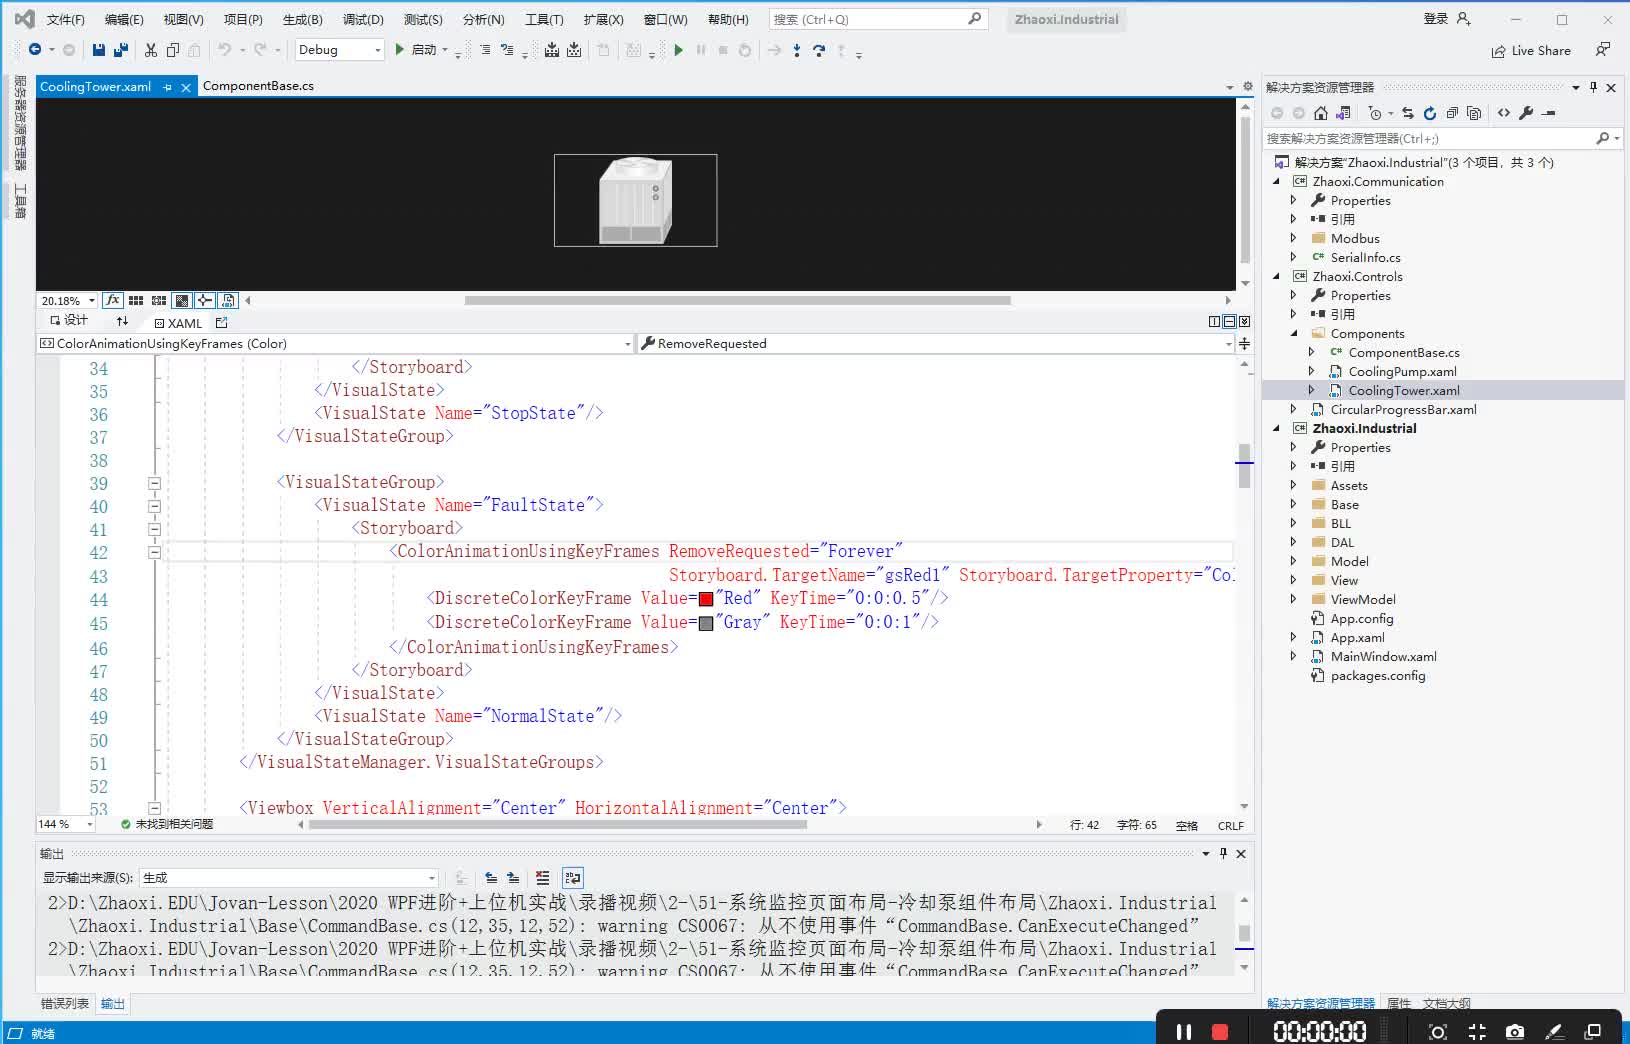Switch to 设计 design view
1630x1044 pixels.
68,321
